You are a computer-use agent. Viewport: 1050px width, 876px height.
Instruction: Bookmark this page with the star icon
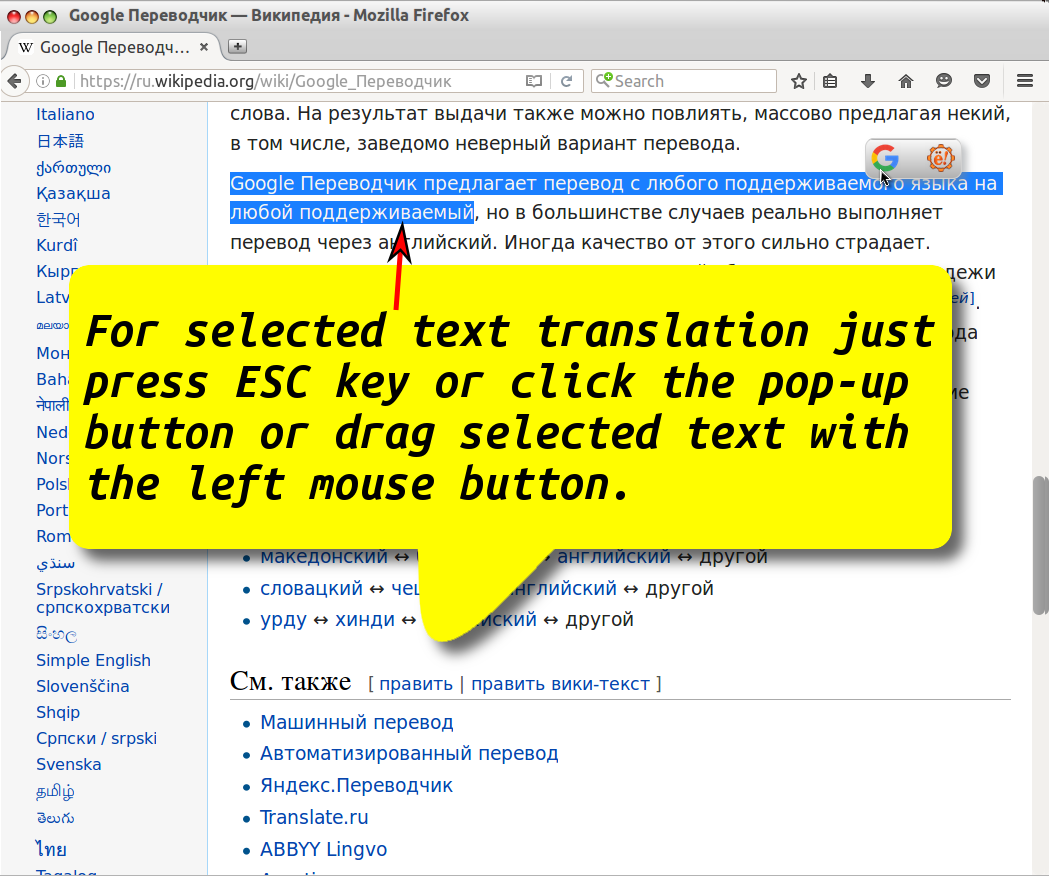point(798,81)
